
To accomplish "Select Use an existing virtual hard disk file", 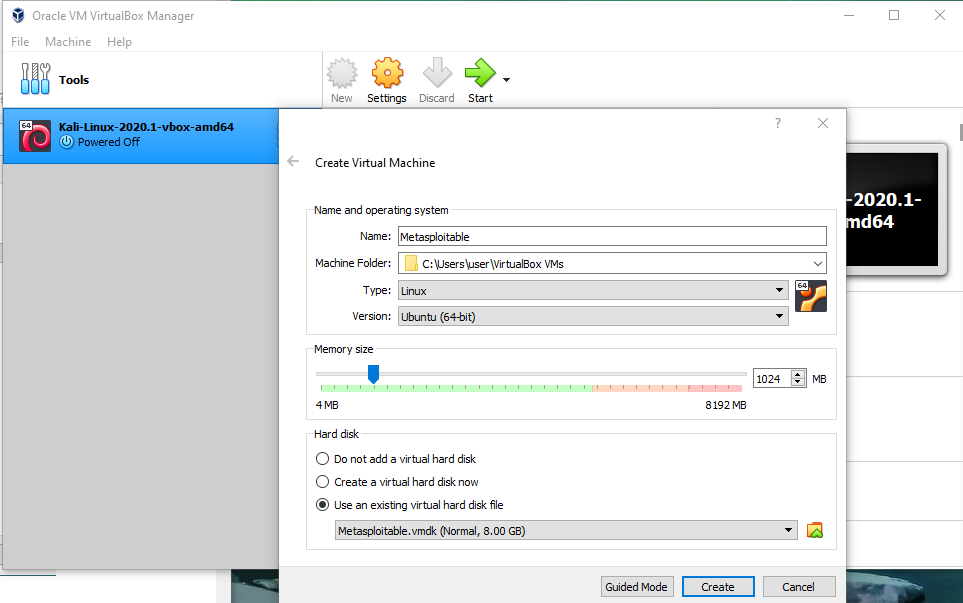I will click(410, 505).
